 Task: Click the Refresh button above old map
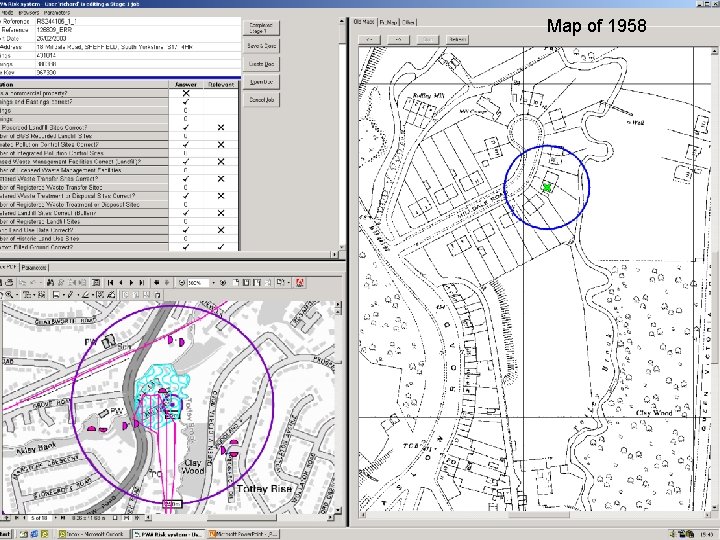click(457, 39)
